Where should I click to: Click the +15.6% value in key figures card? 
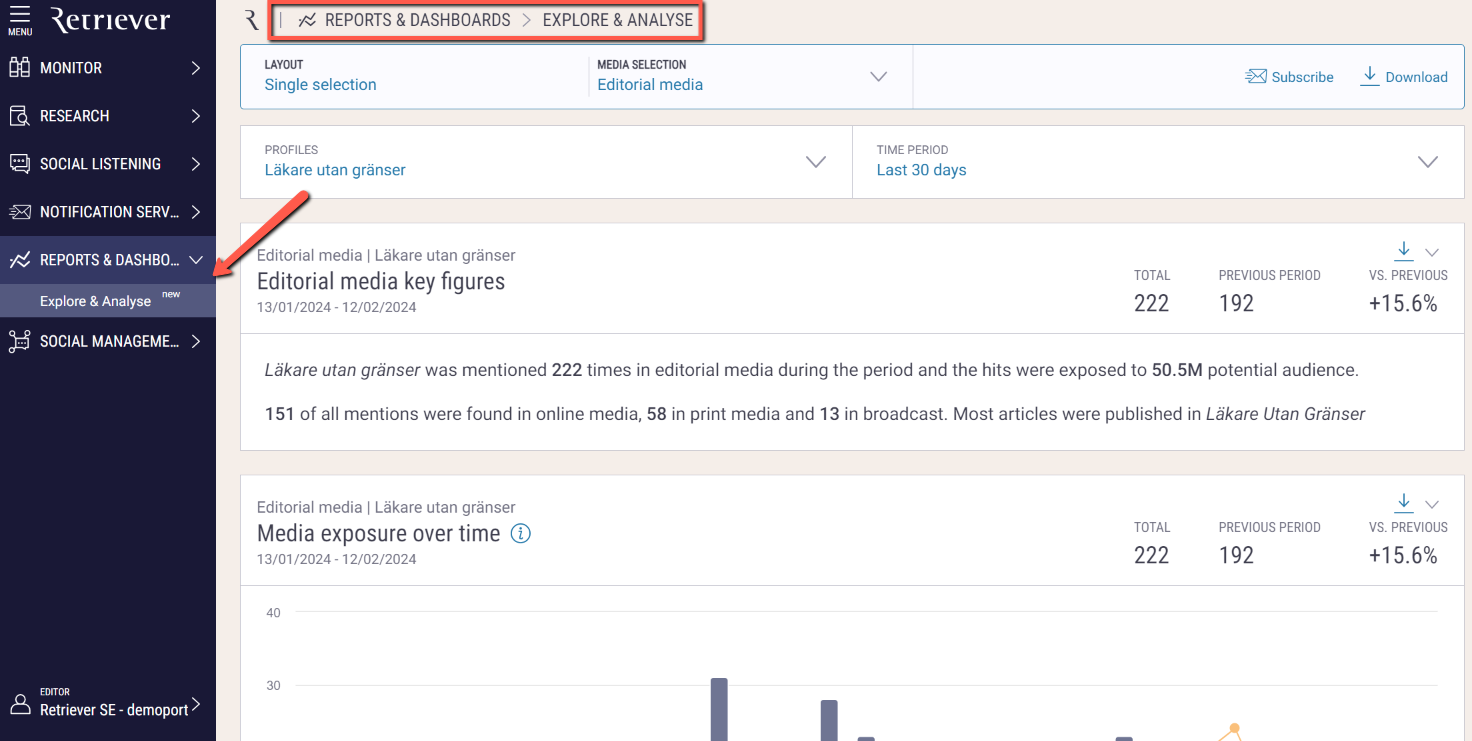pyautogui.click(x=1403, y=304)
